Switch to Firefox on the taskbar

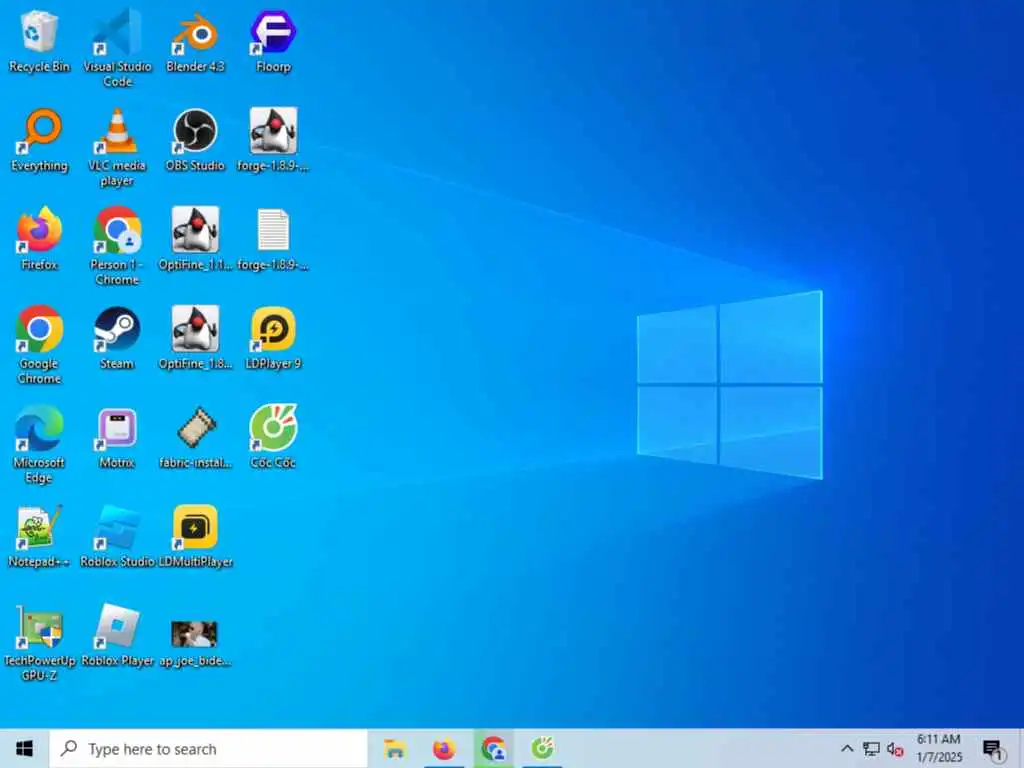click(x=444, y=748)
